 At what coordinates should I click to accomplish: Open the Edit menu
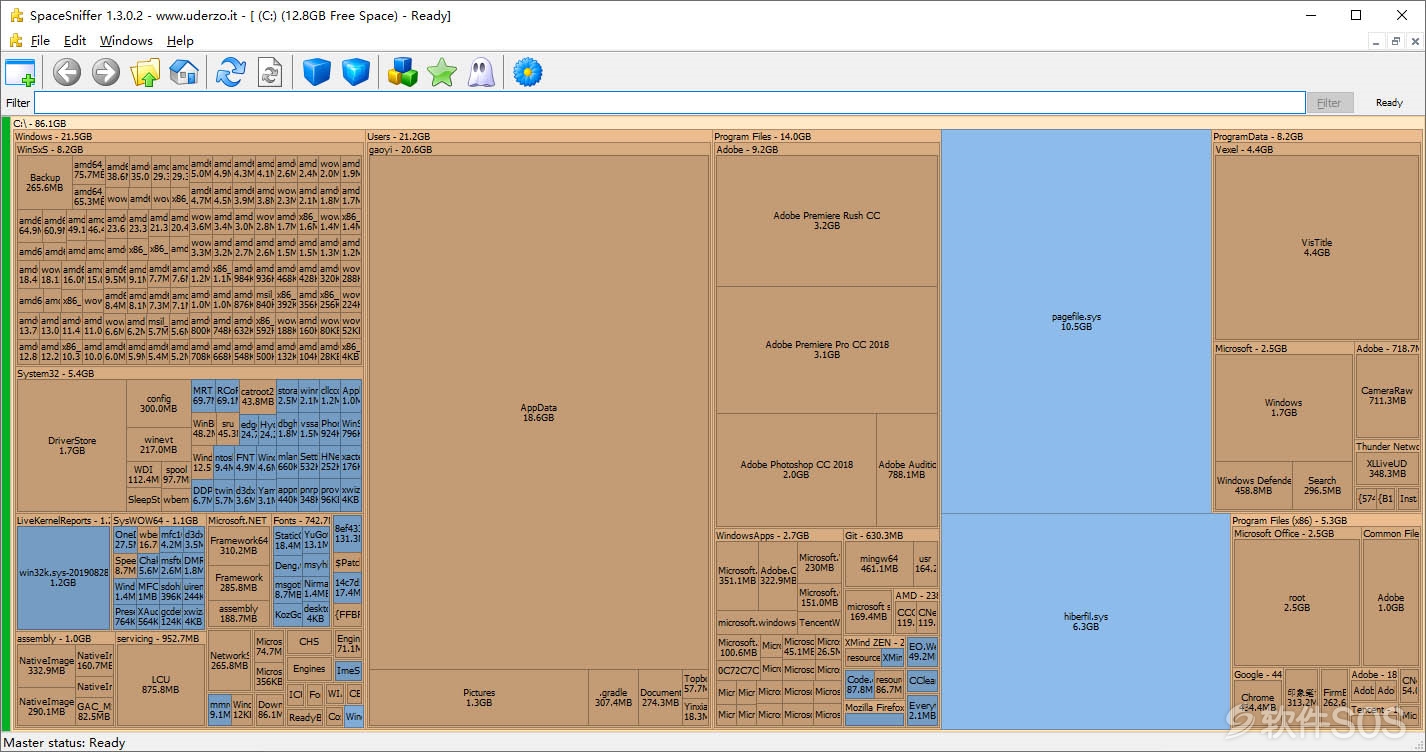[75, 41]
